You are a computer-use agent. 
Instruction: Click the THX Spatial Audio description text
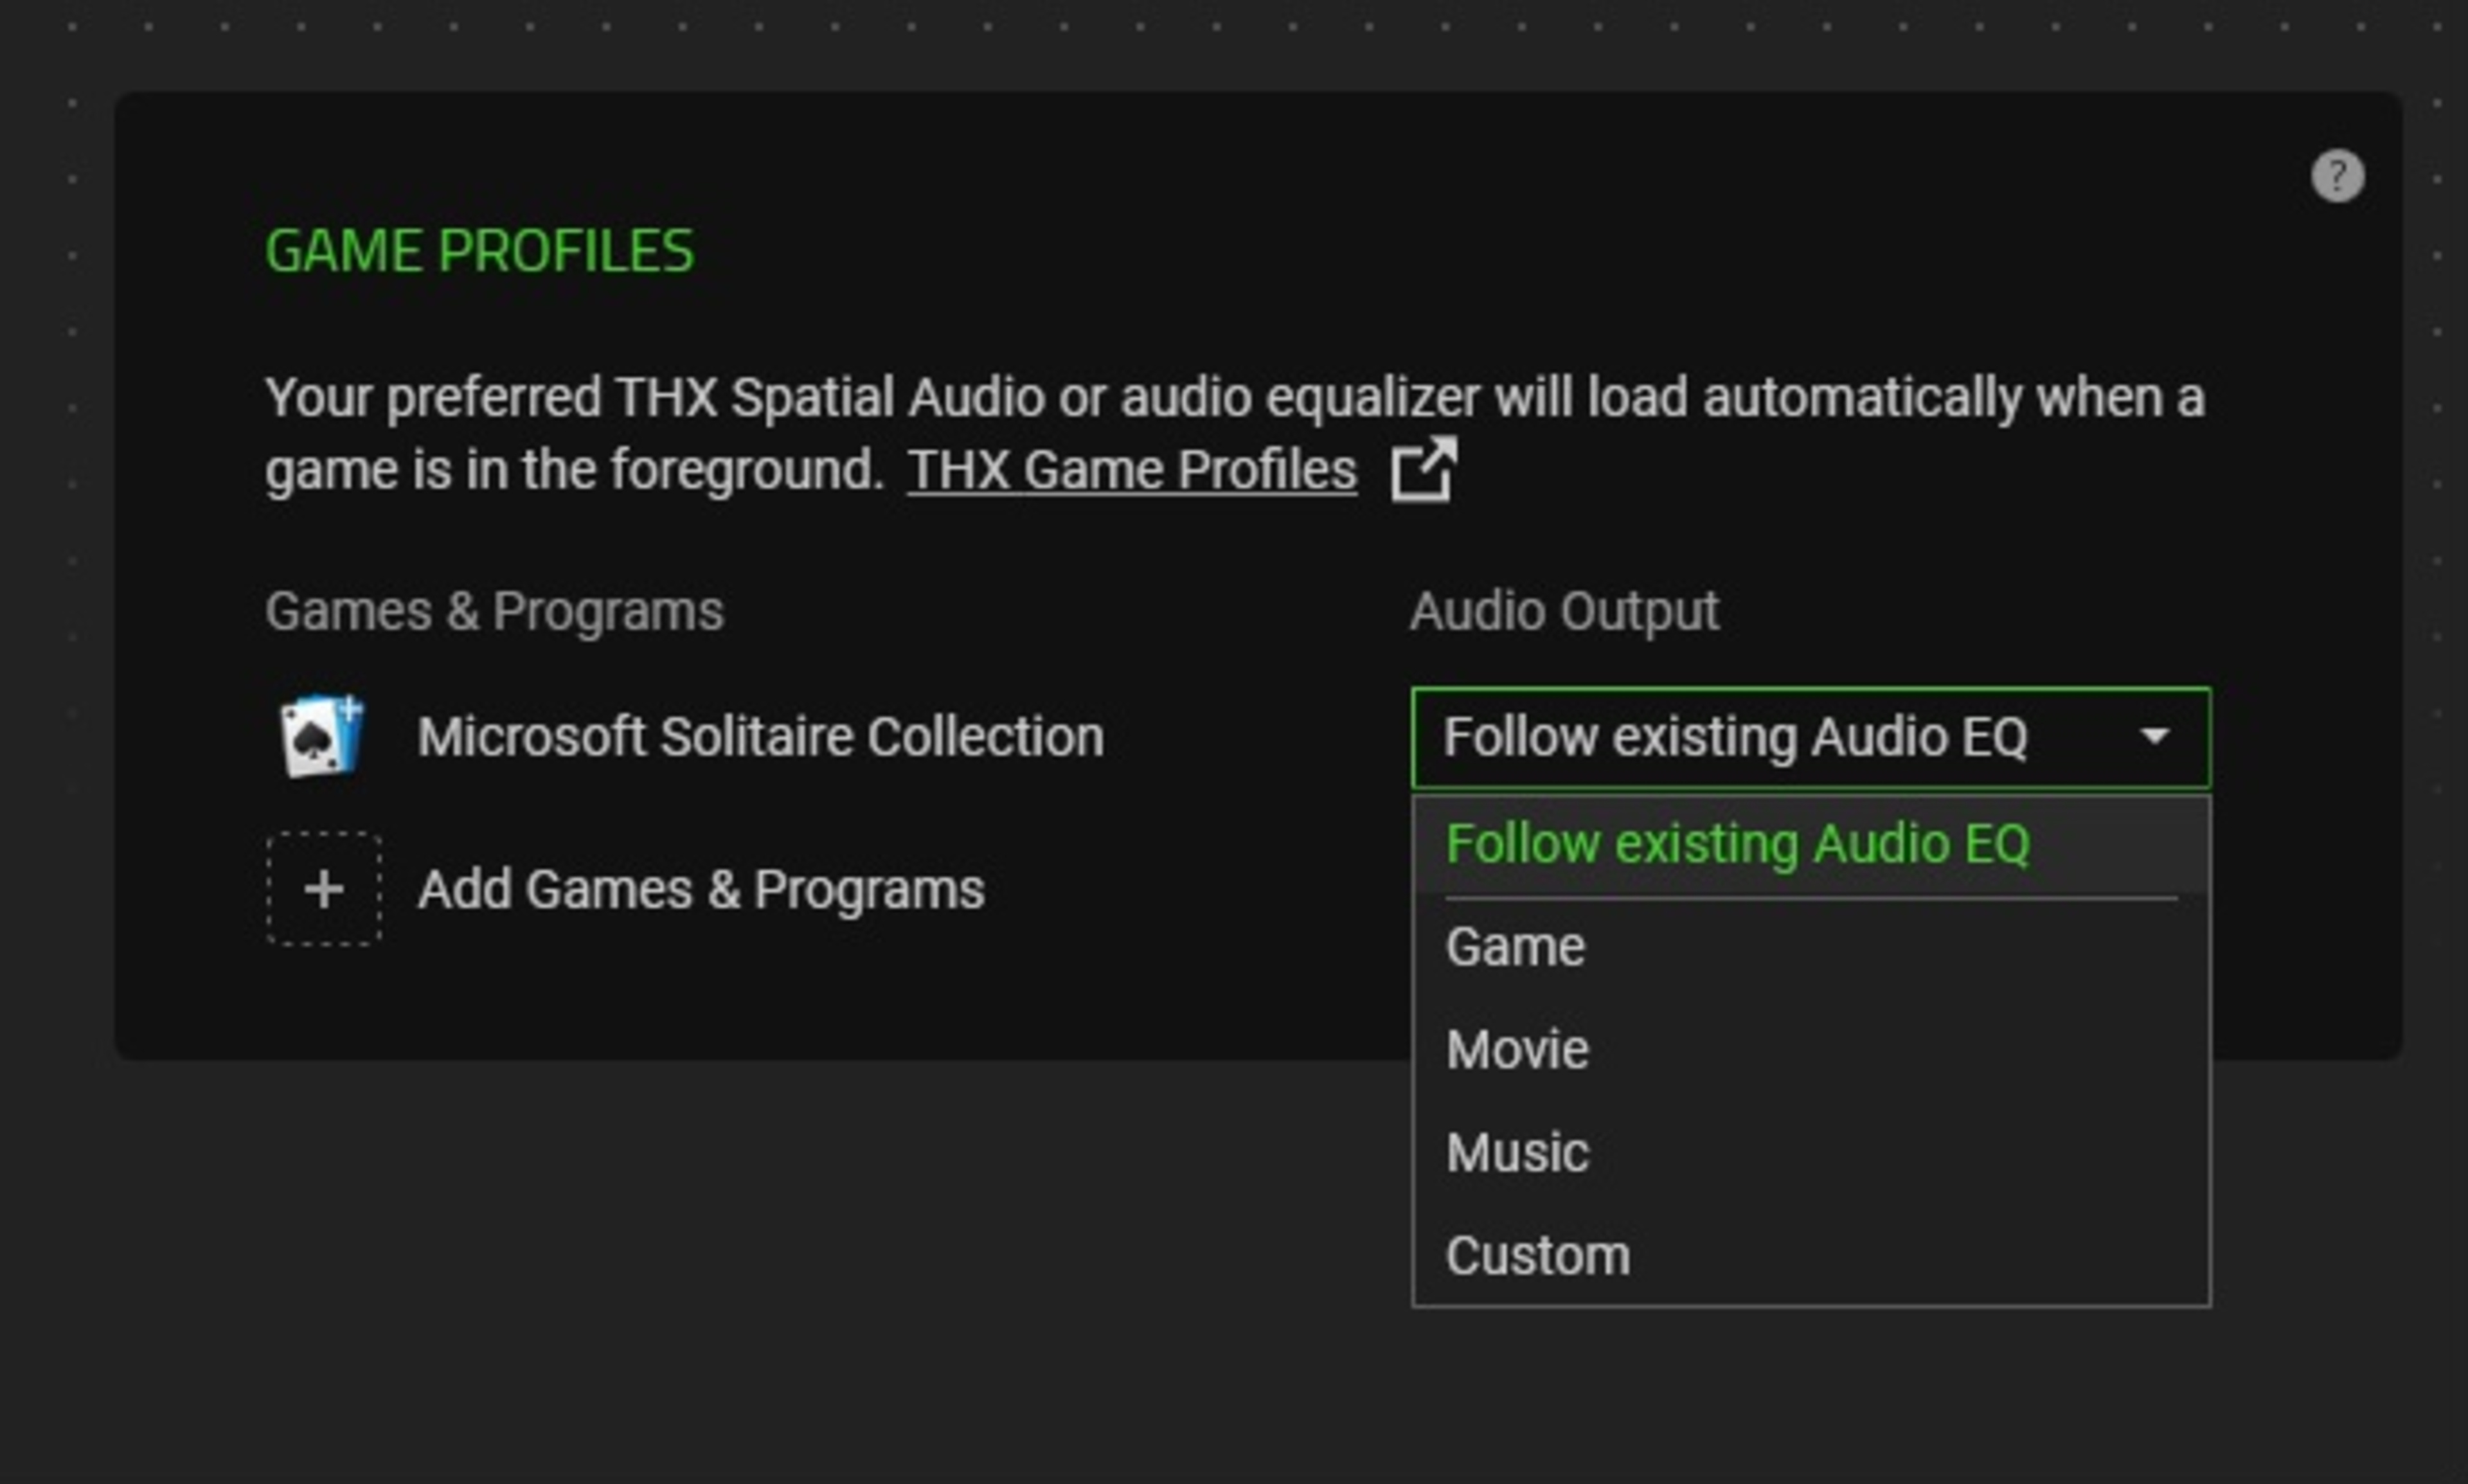coord(1233,398)
